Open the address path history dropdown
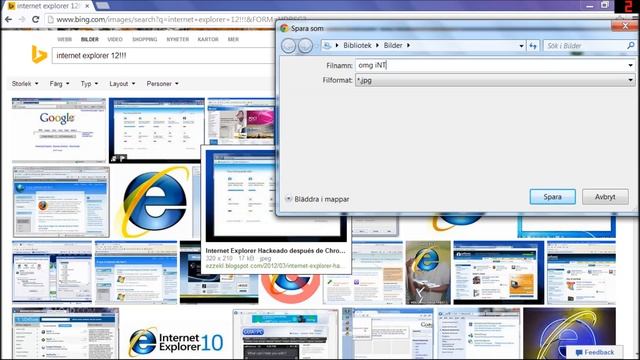 [x=521, y=46]
